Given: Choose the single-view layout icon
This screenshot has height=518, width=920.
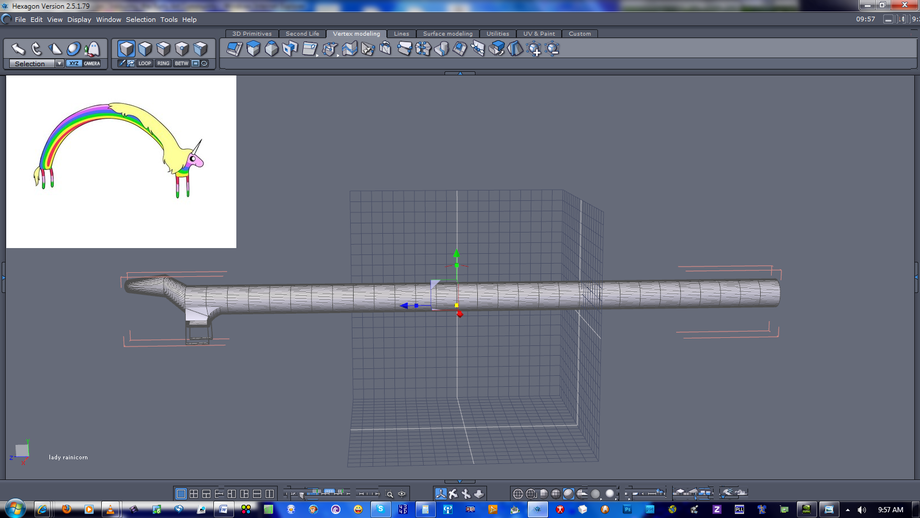Looking at the screenshot, I should [181, 494].
